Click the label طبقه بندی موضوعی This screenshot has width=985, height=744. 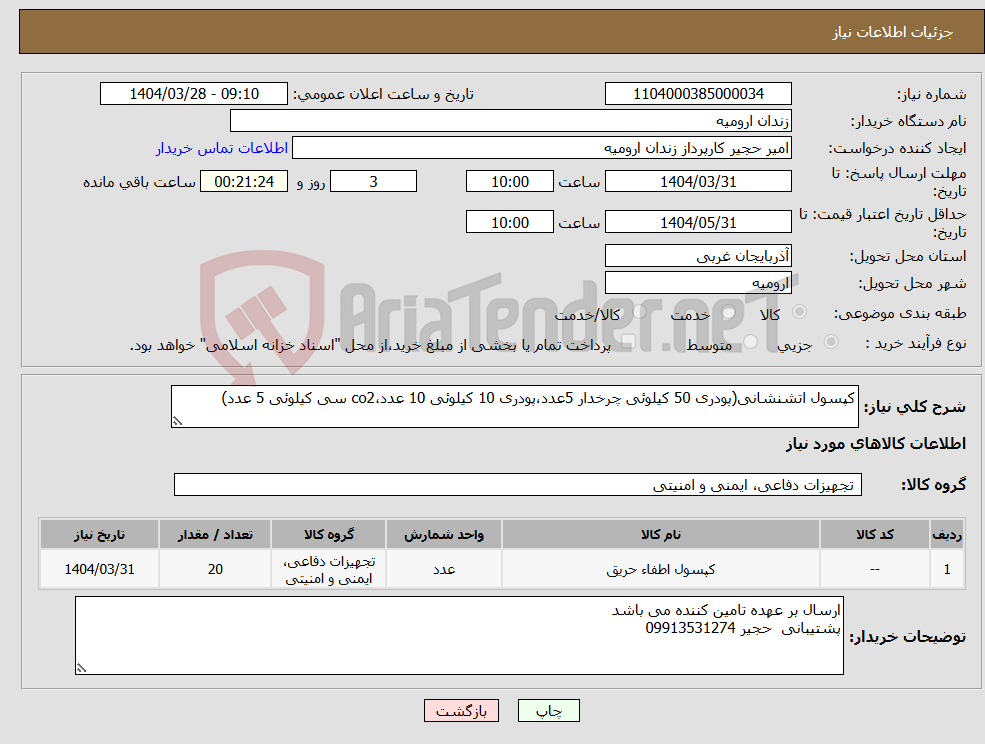coord(900,313)
